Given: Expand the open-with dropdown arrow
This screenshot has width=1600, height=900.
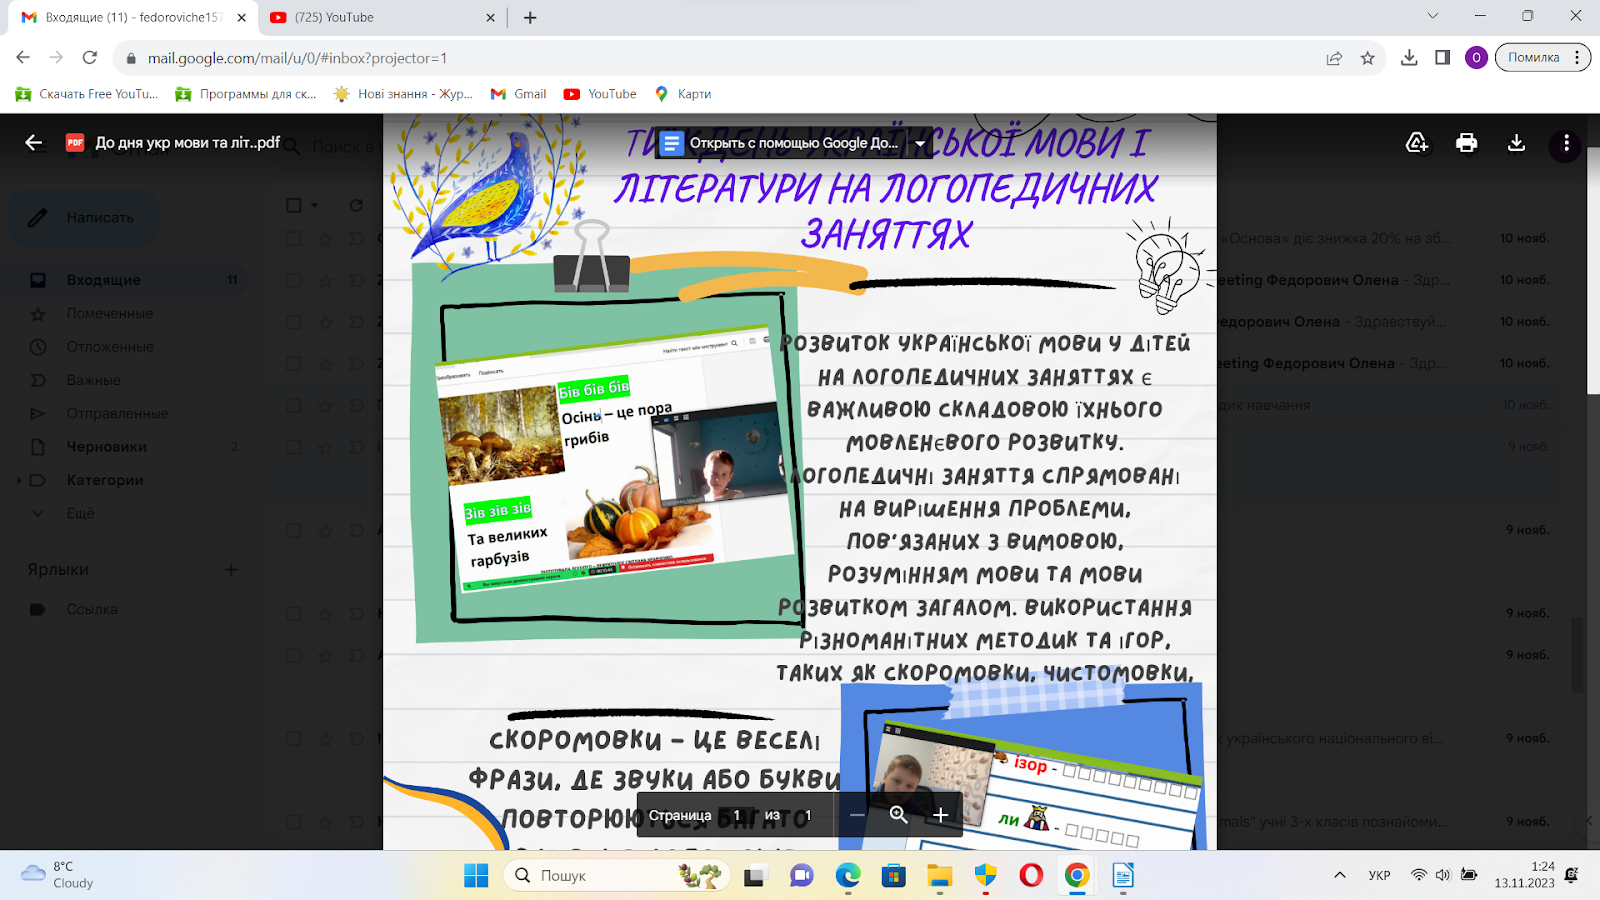Looking at the screenshot, I should 920,143.
